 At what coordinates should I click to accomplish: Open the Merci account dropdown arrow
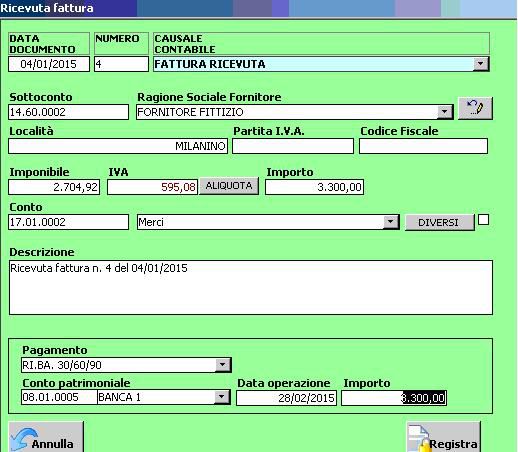point(391,222)
